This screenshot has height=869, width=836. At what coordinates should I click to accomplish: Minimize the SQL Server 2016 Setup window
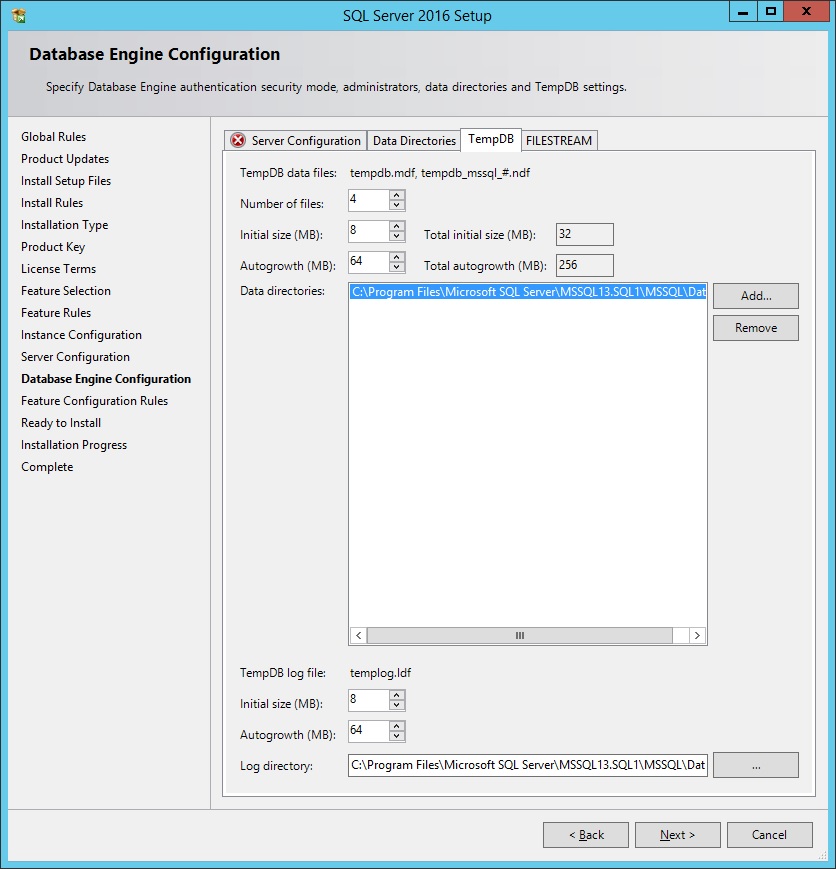coord(743,12)
